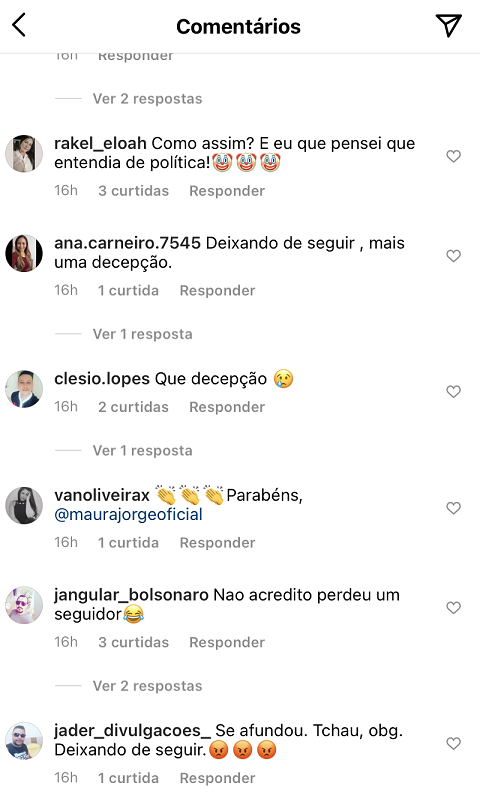Like ana.carneiro.7545's comment heart icon
The width and height of the screenshot is (480, 795).
coord(454,256)
